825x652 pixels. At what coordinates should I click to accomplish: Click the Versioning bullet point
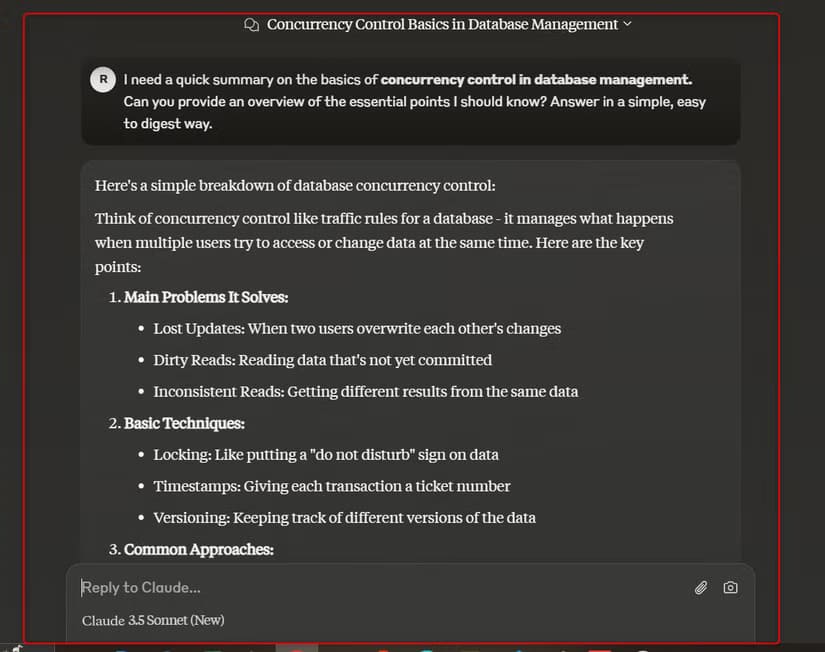pyautogui.click(x=344, y=518)
